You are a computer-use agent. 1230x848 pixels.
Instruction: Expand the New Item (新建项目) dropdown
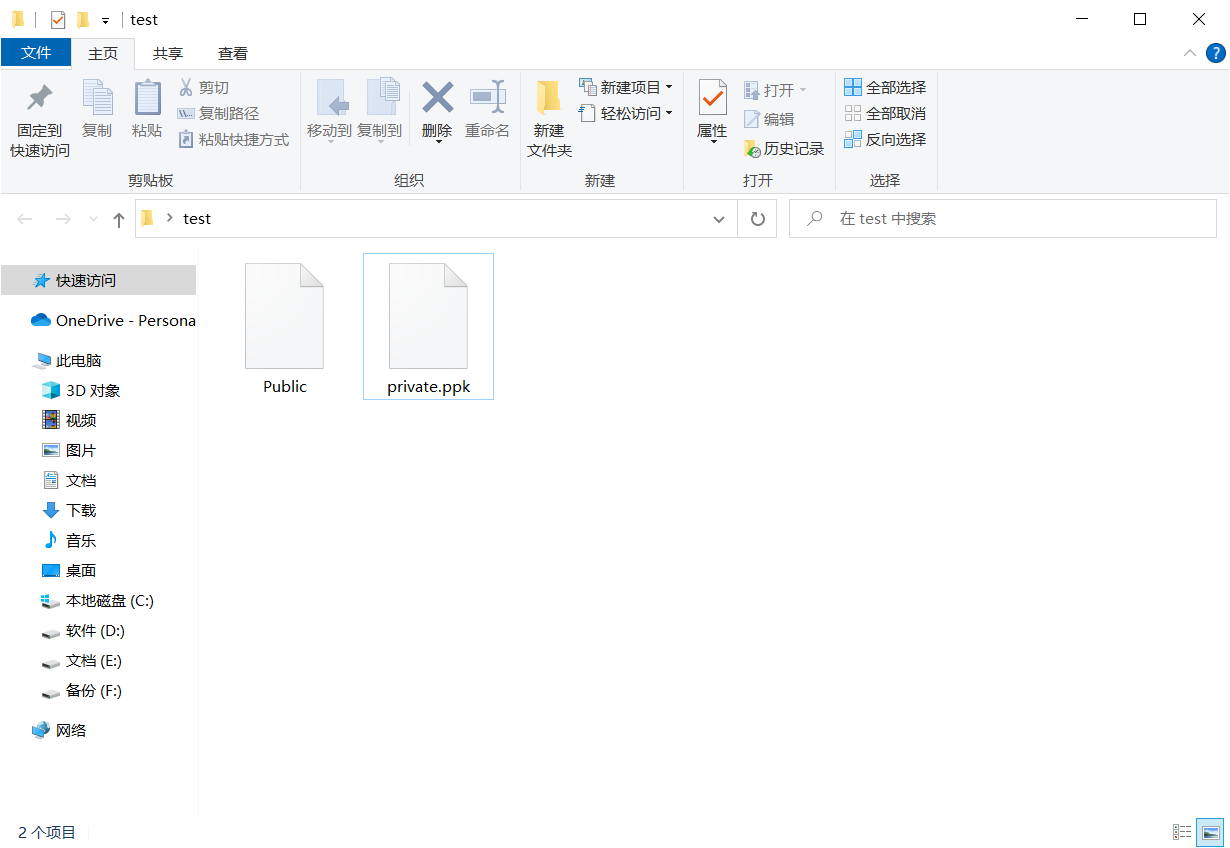668,88
